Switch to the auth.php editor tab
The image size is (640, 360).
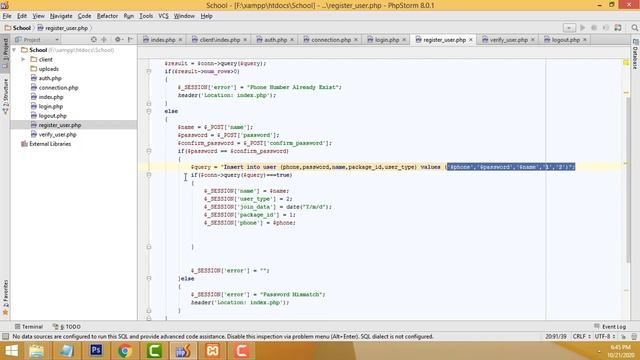coord(275,40)
